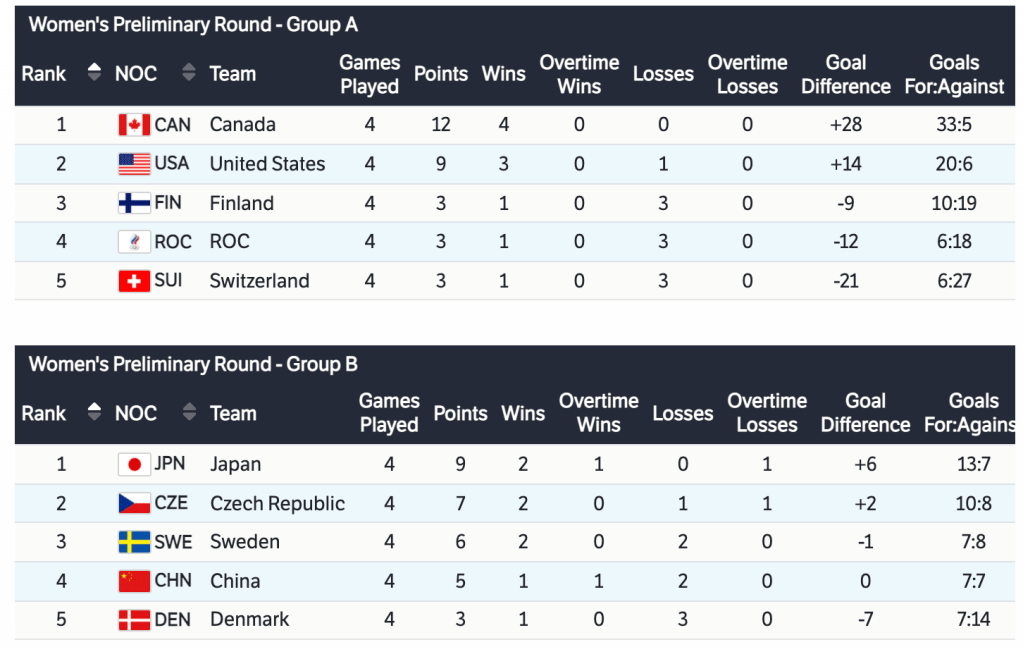Sort Group B by NOC arrows
This screenshot has width=1023, height=647.
(x=189, y=412)
